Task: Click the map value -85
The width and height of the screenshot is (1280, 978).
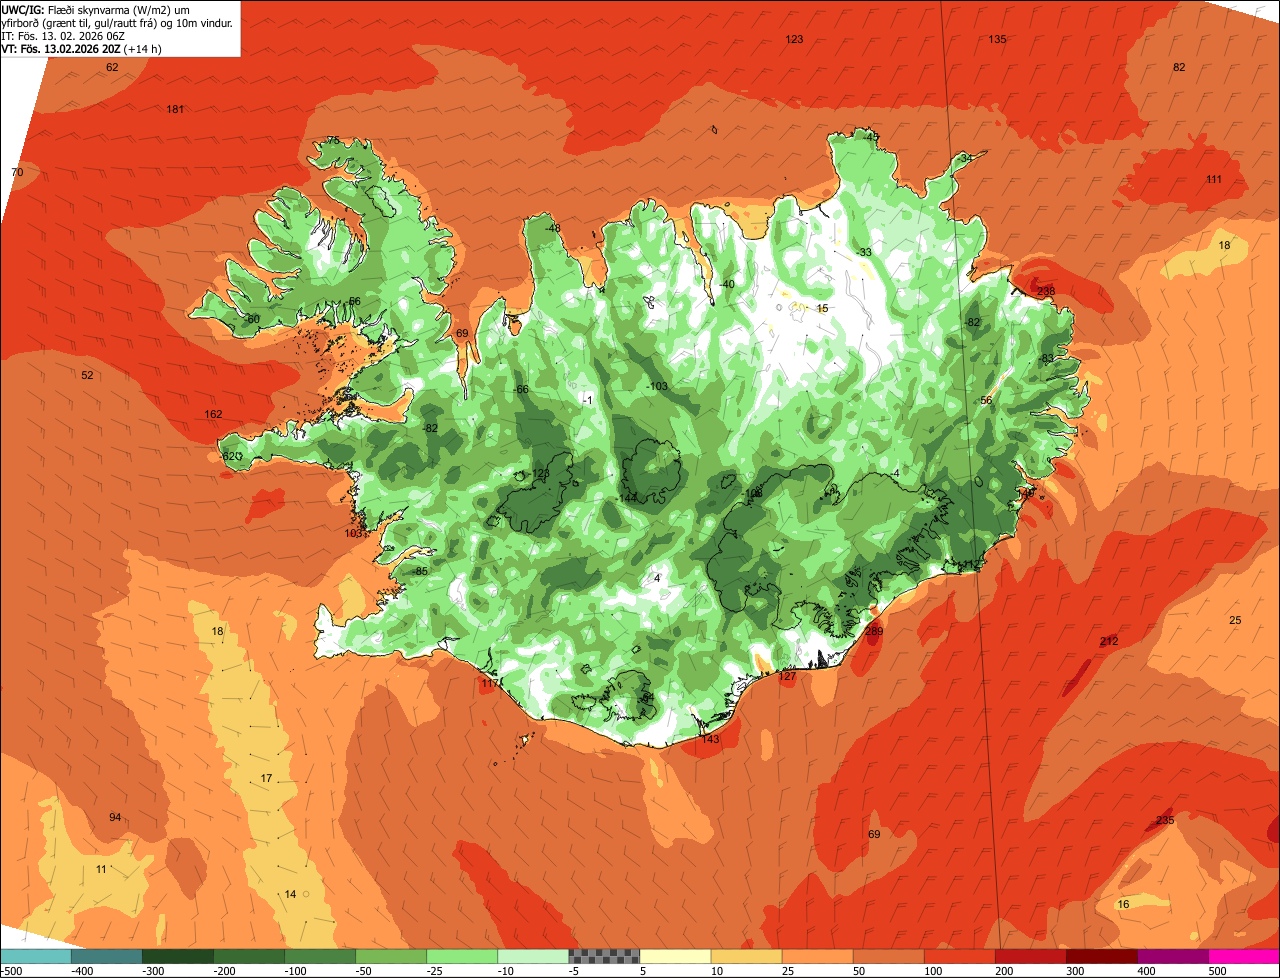Action: pos(420,571)
